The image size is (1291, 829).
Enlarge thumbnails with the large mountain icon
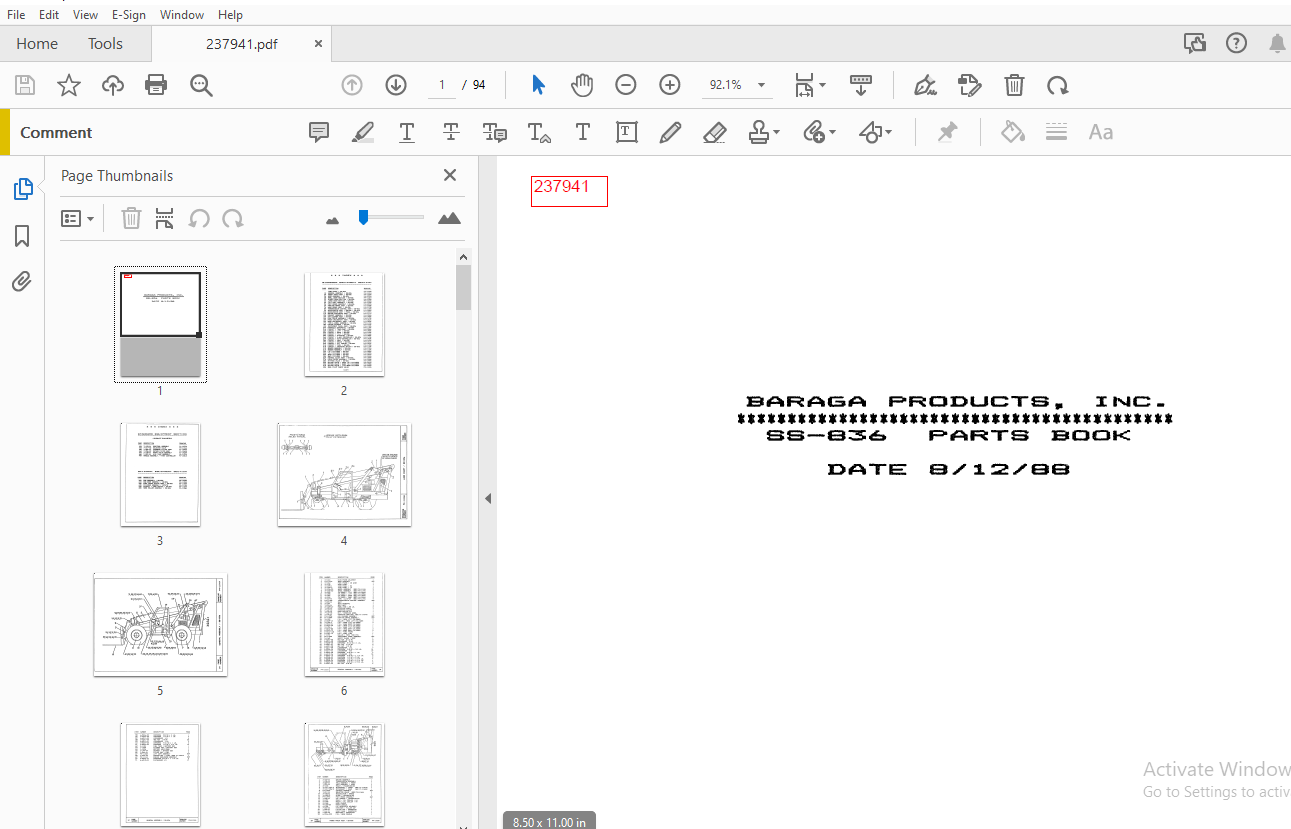click(x=449, y=218)
